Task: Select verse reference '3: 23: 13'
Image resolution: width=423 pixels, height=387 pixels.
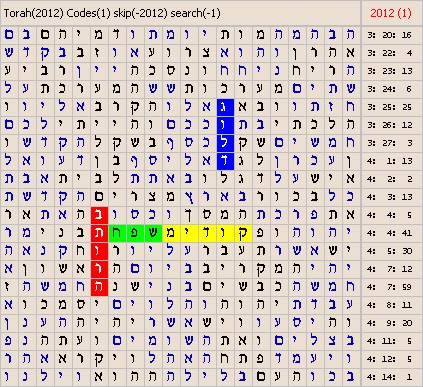Action: tap(390, 71)
